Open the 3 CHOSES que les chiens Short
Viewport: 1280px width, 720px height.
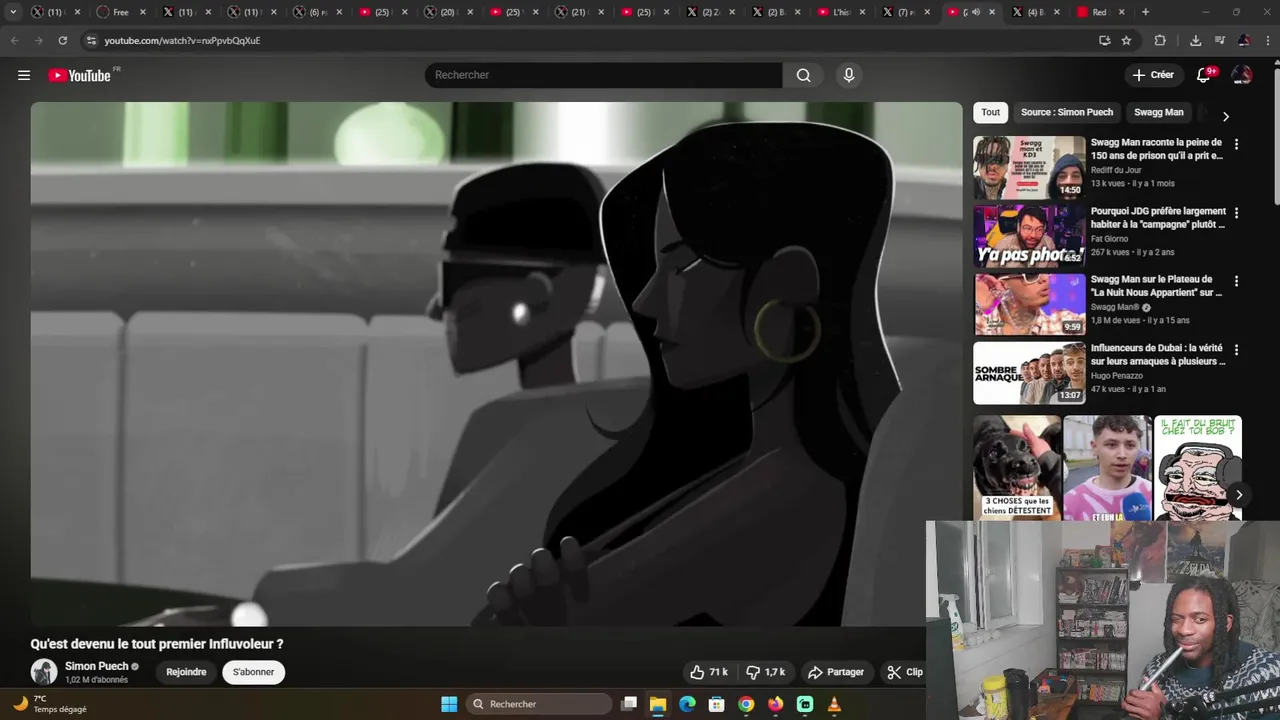pyautogui.click(x=1017, y=468)
